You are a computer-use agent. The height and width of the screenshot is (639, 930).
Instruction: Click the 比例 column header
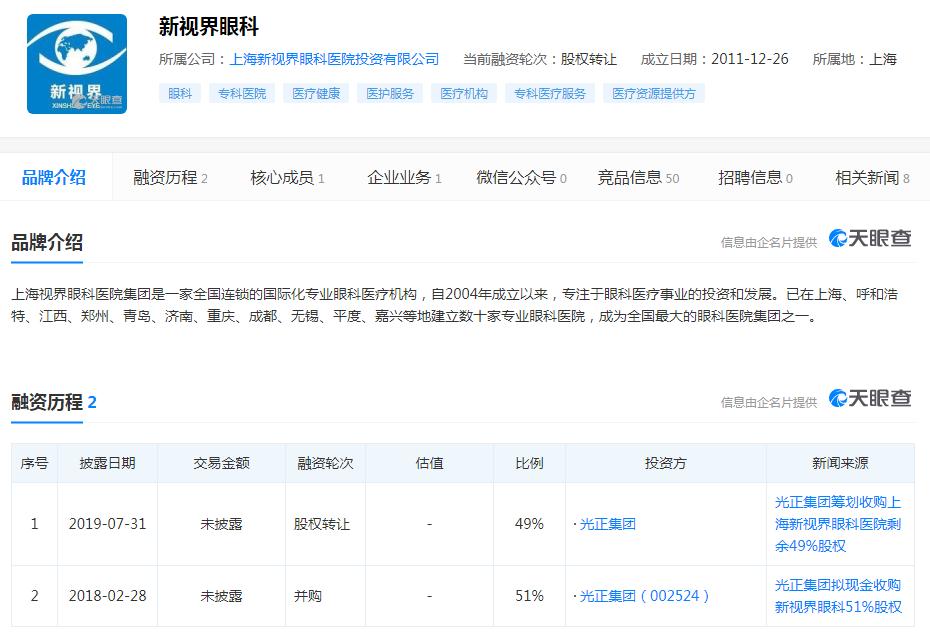pos(529,463)
